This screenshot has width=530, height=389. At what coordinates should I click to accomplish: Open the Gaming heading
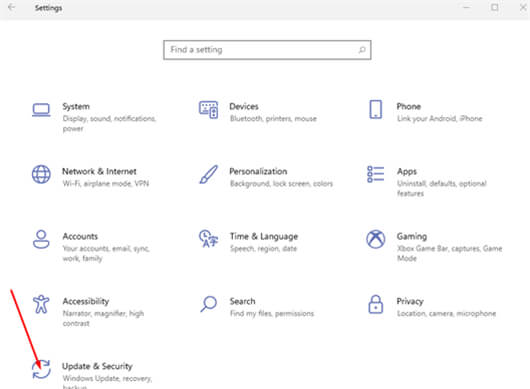point(412,236)
